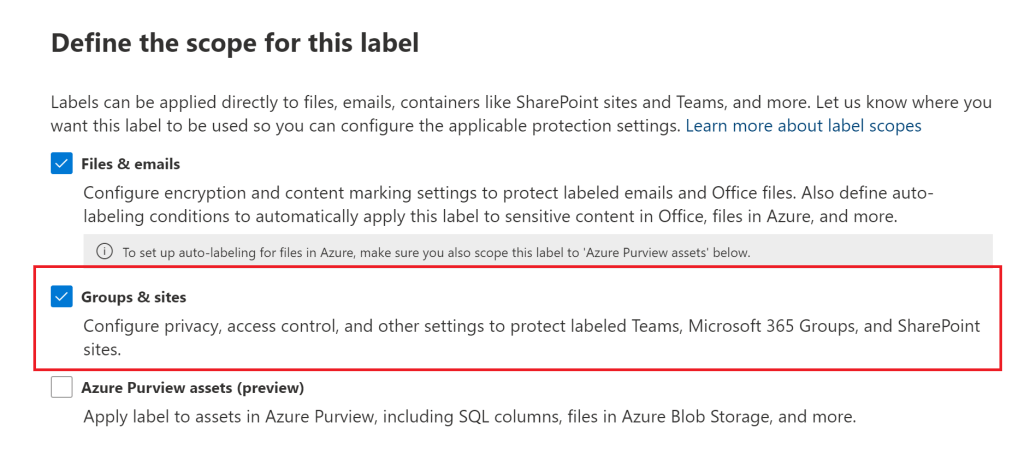The width and height of the screenshot is (1024, 465).
Task: Open Learn more about label scopes link
Action: coord(803,126)
